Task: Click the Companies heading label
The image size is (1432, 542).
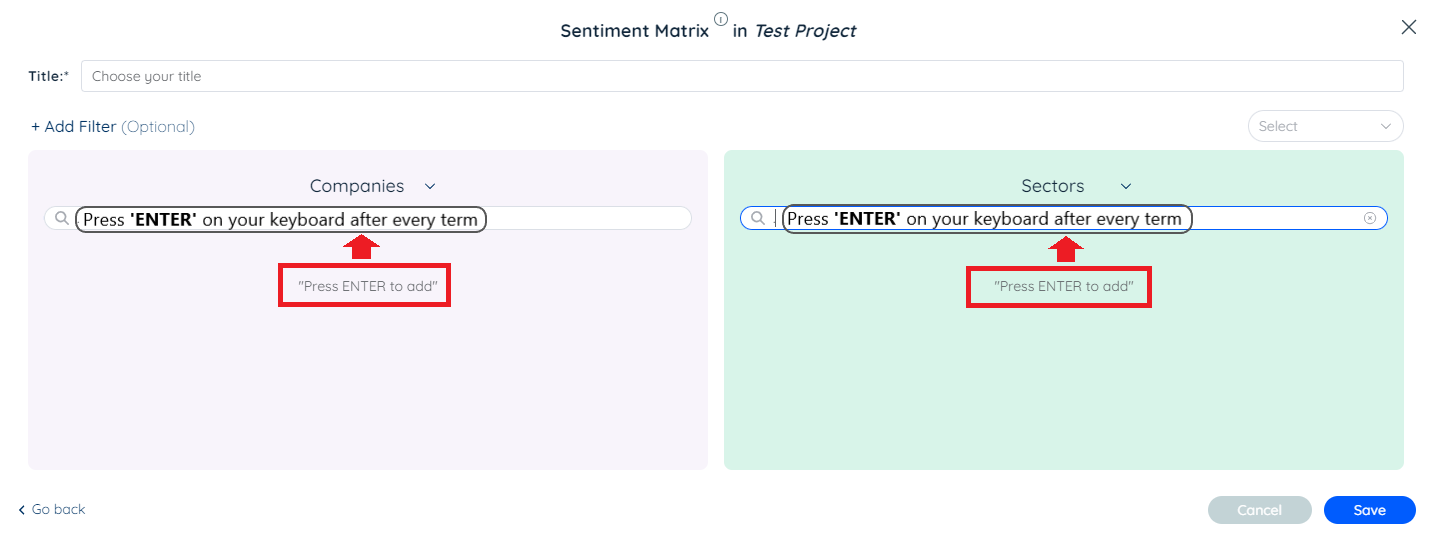Action: point(357,186)
